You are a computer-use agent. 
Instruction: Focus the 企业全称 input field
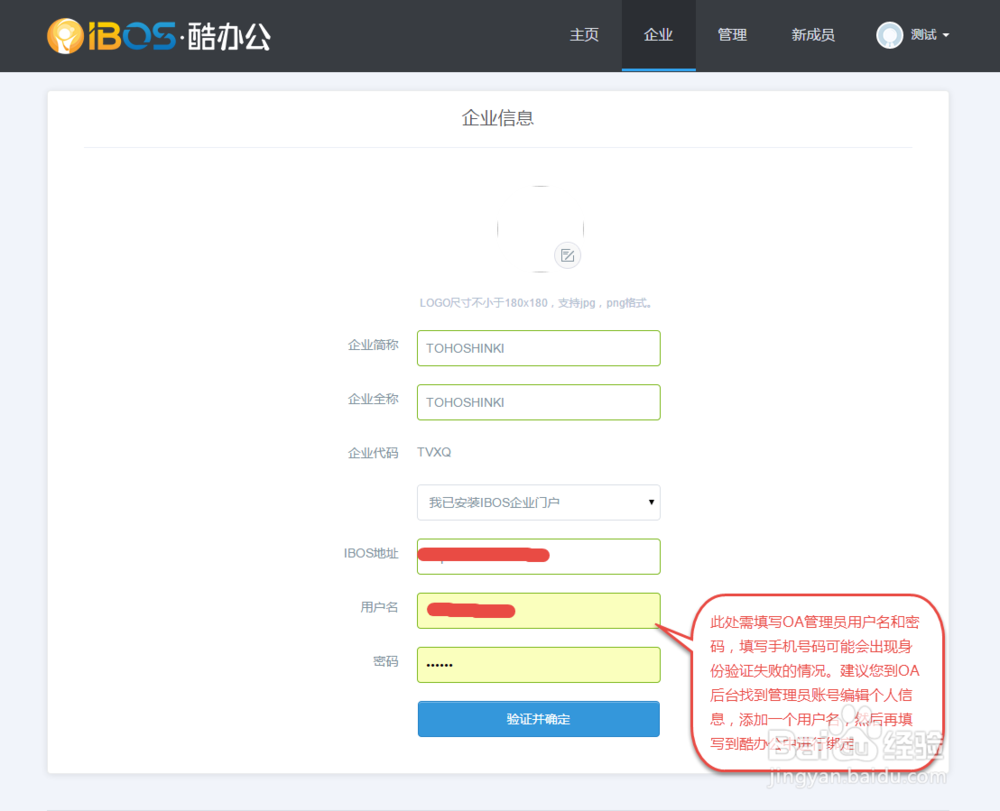click(x=538, y=402)
